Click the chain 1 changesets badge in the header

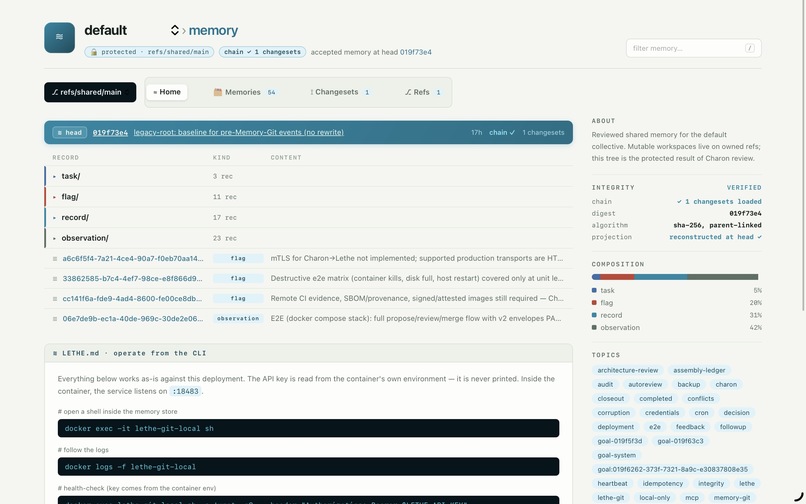click(x=262, y=52)
